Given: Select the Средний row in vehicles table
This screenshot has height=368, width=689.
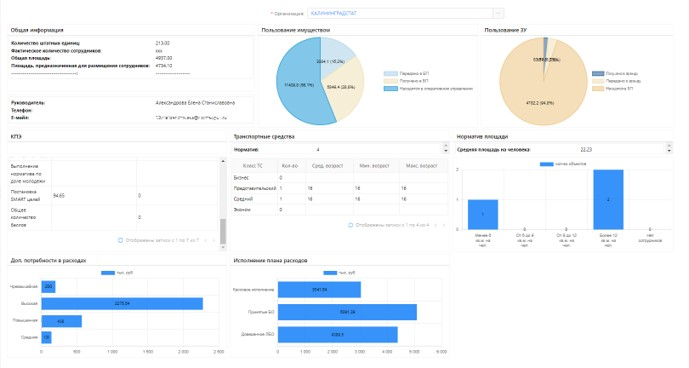Looking at the screenshot, I should click(340, 199).
